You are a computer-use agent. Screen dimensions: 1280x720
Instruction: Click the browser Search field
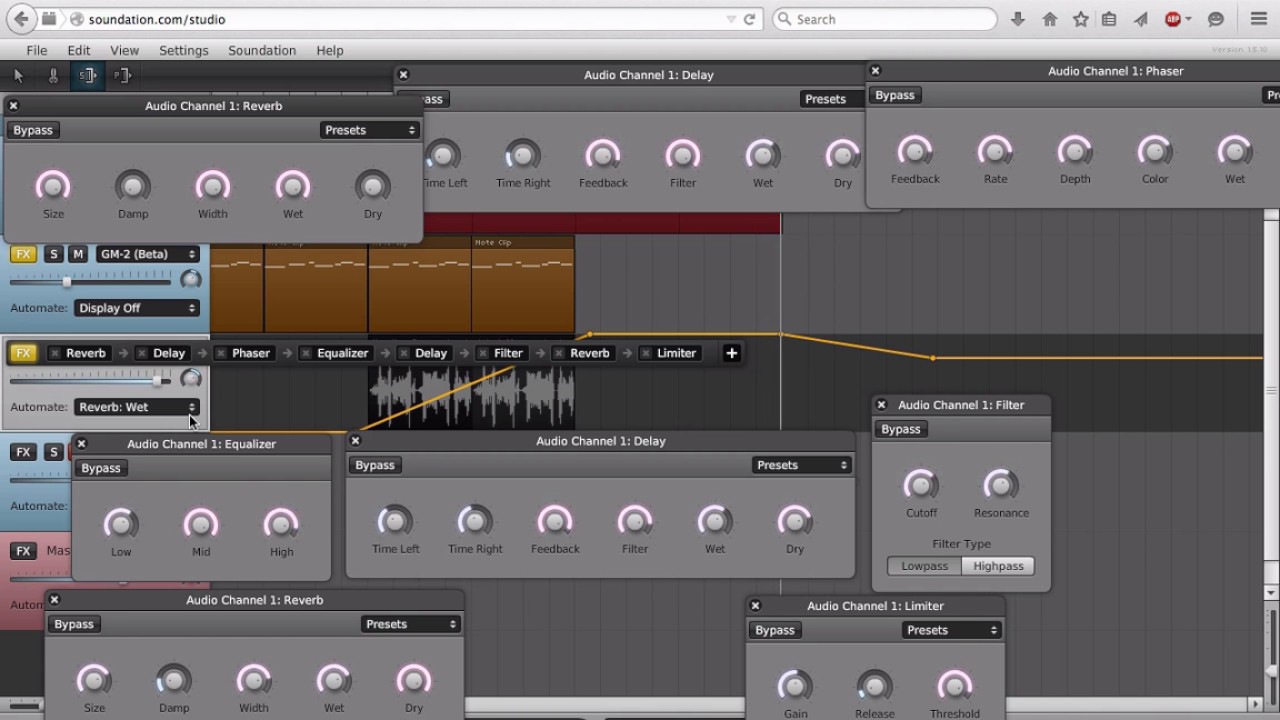(x=885, y=19)
